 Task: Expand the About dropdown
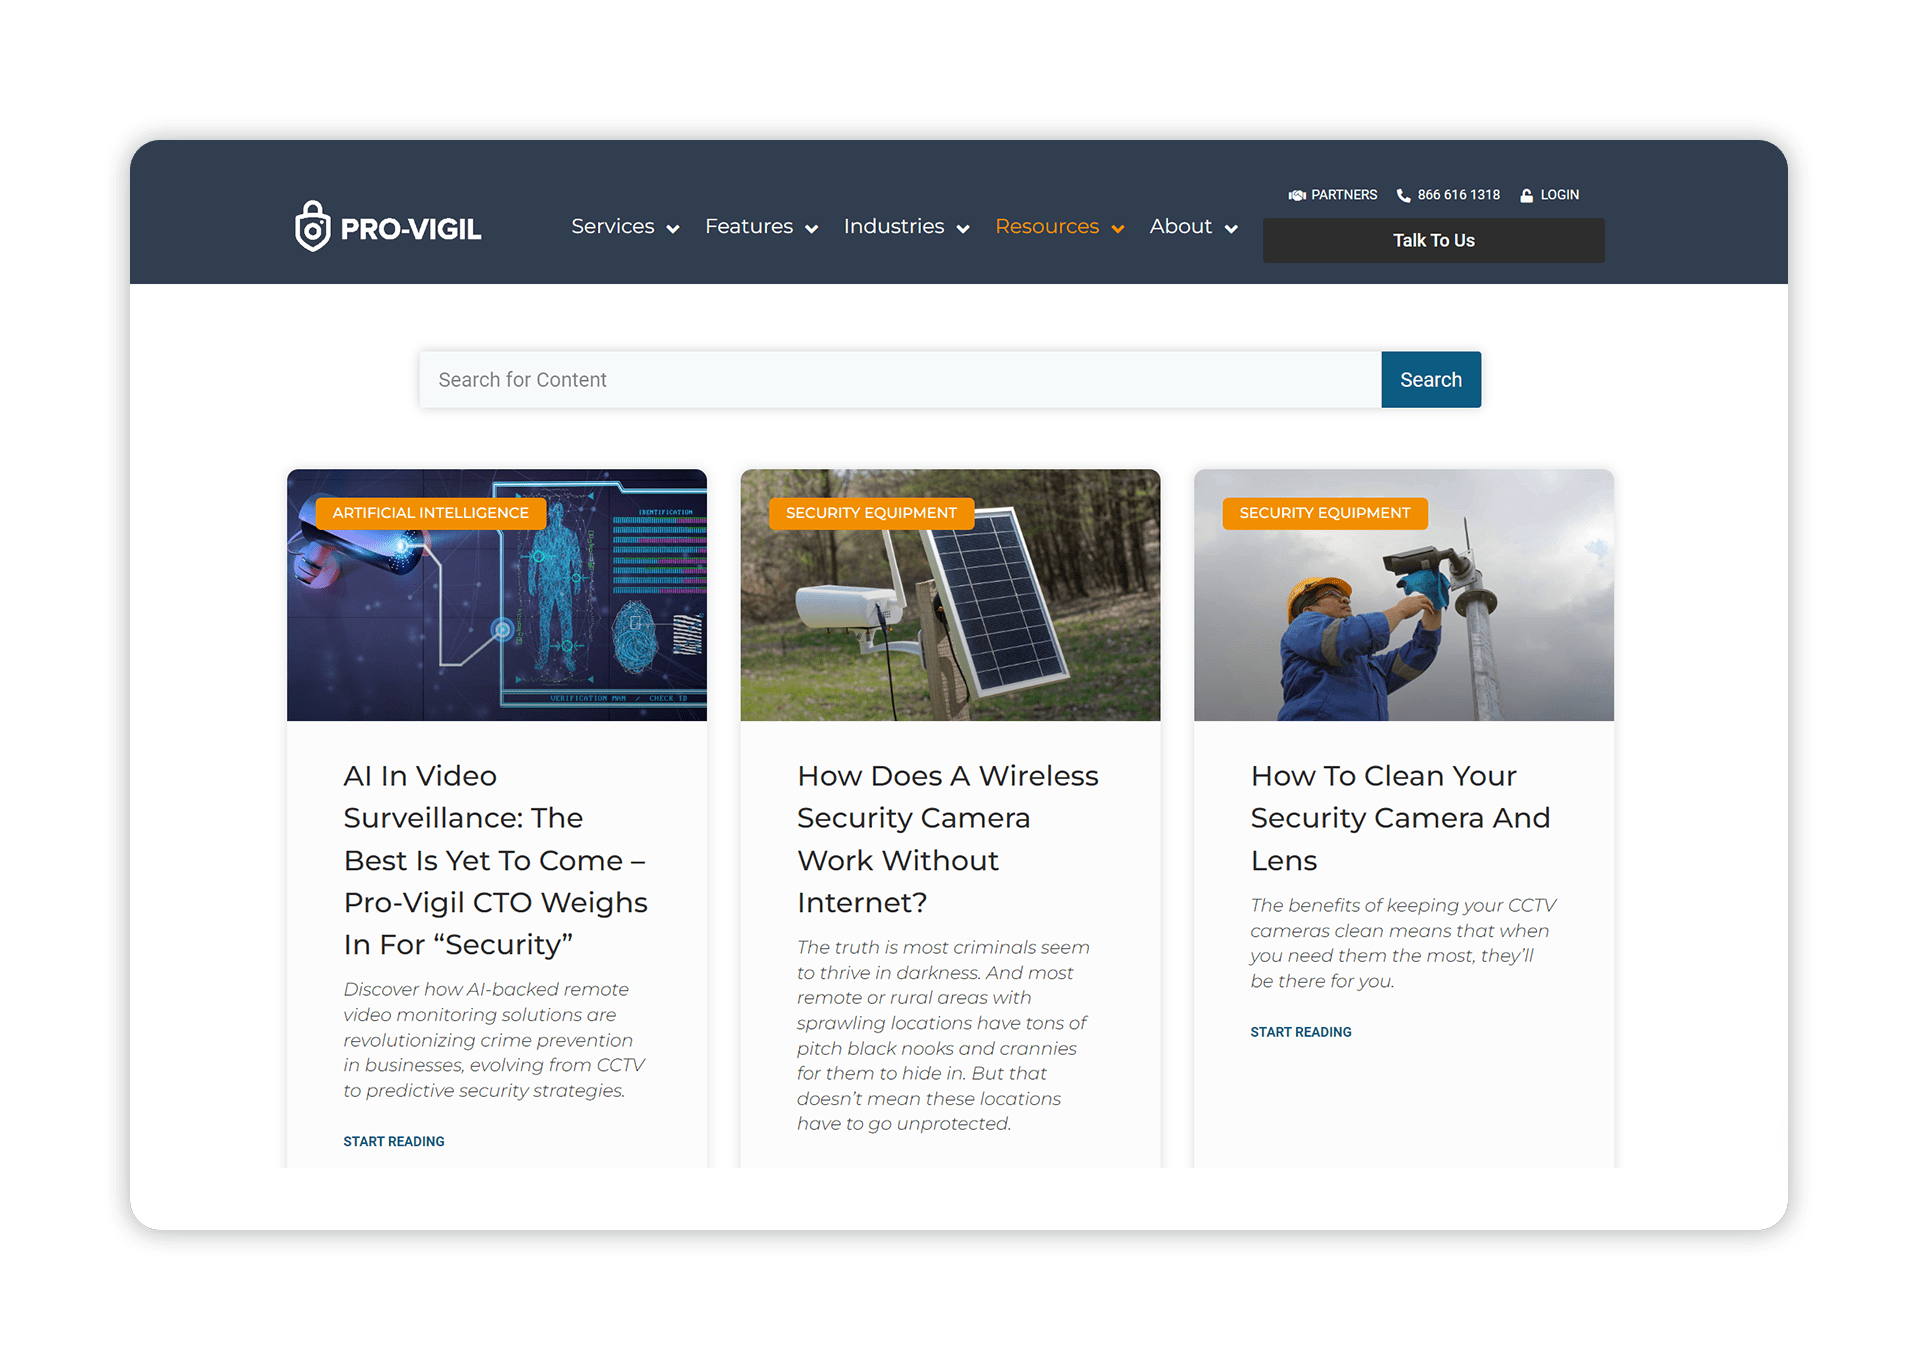(x=1181, y=227)
